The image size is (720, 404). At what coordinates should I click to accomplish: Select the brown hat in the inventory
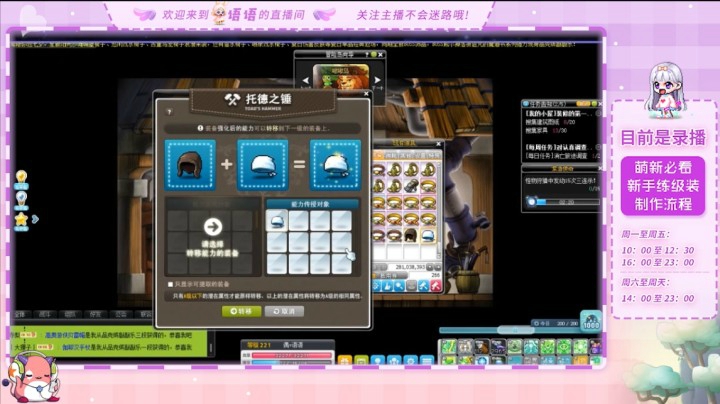(411, 236)
